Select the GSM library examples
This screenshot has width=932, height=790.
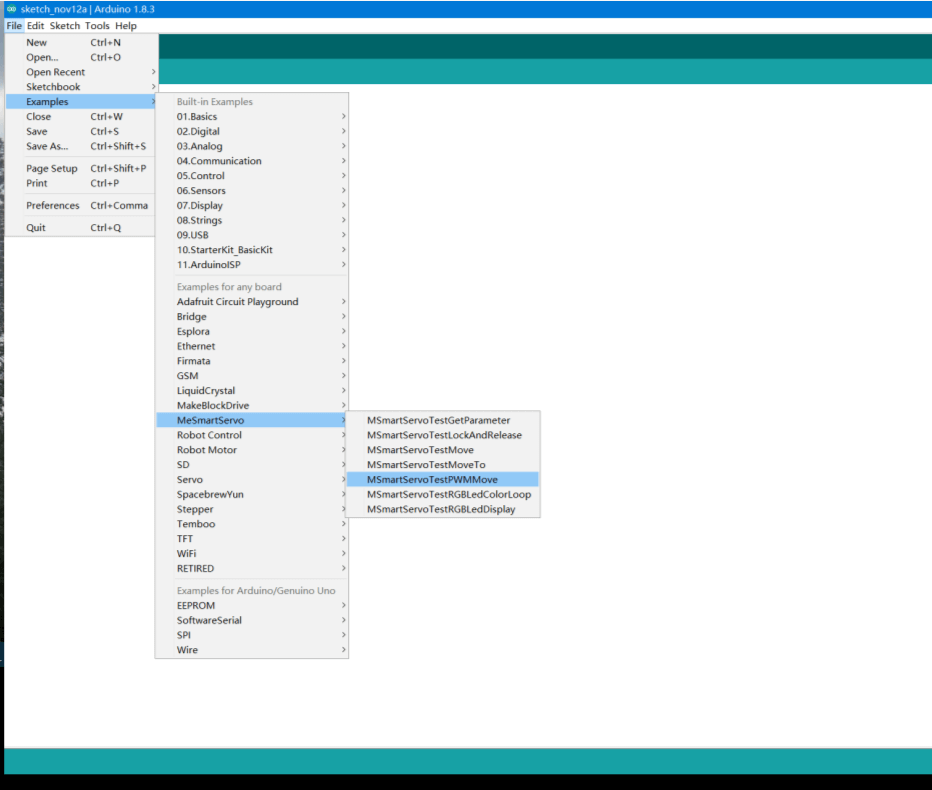click(x=252, y=376)
